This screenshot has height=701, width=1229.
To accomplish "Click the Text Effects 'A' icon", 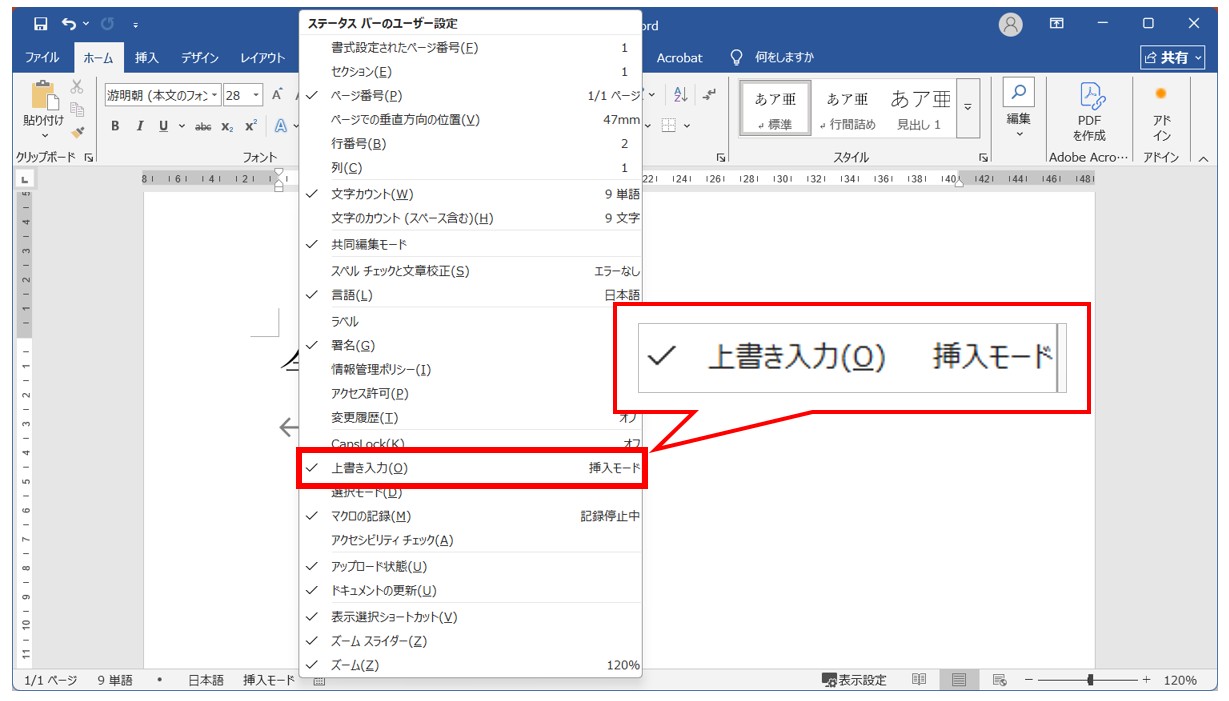I will tap(281, 126).
